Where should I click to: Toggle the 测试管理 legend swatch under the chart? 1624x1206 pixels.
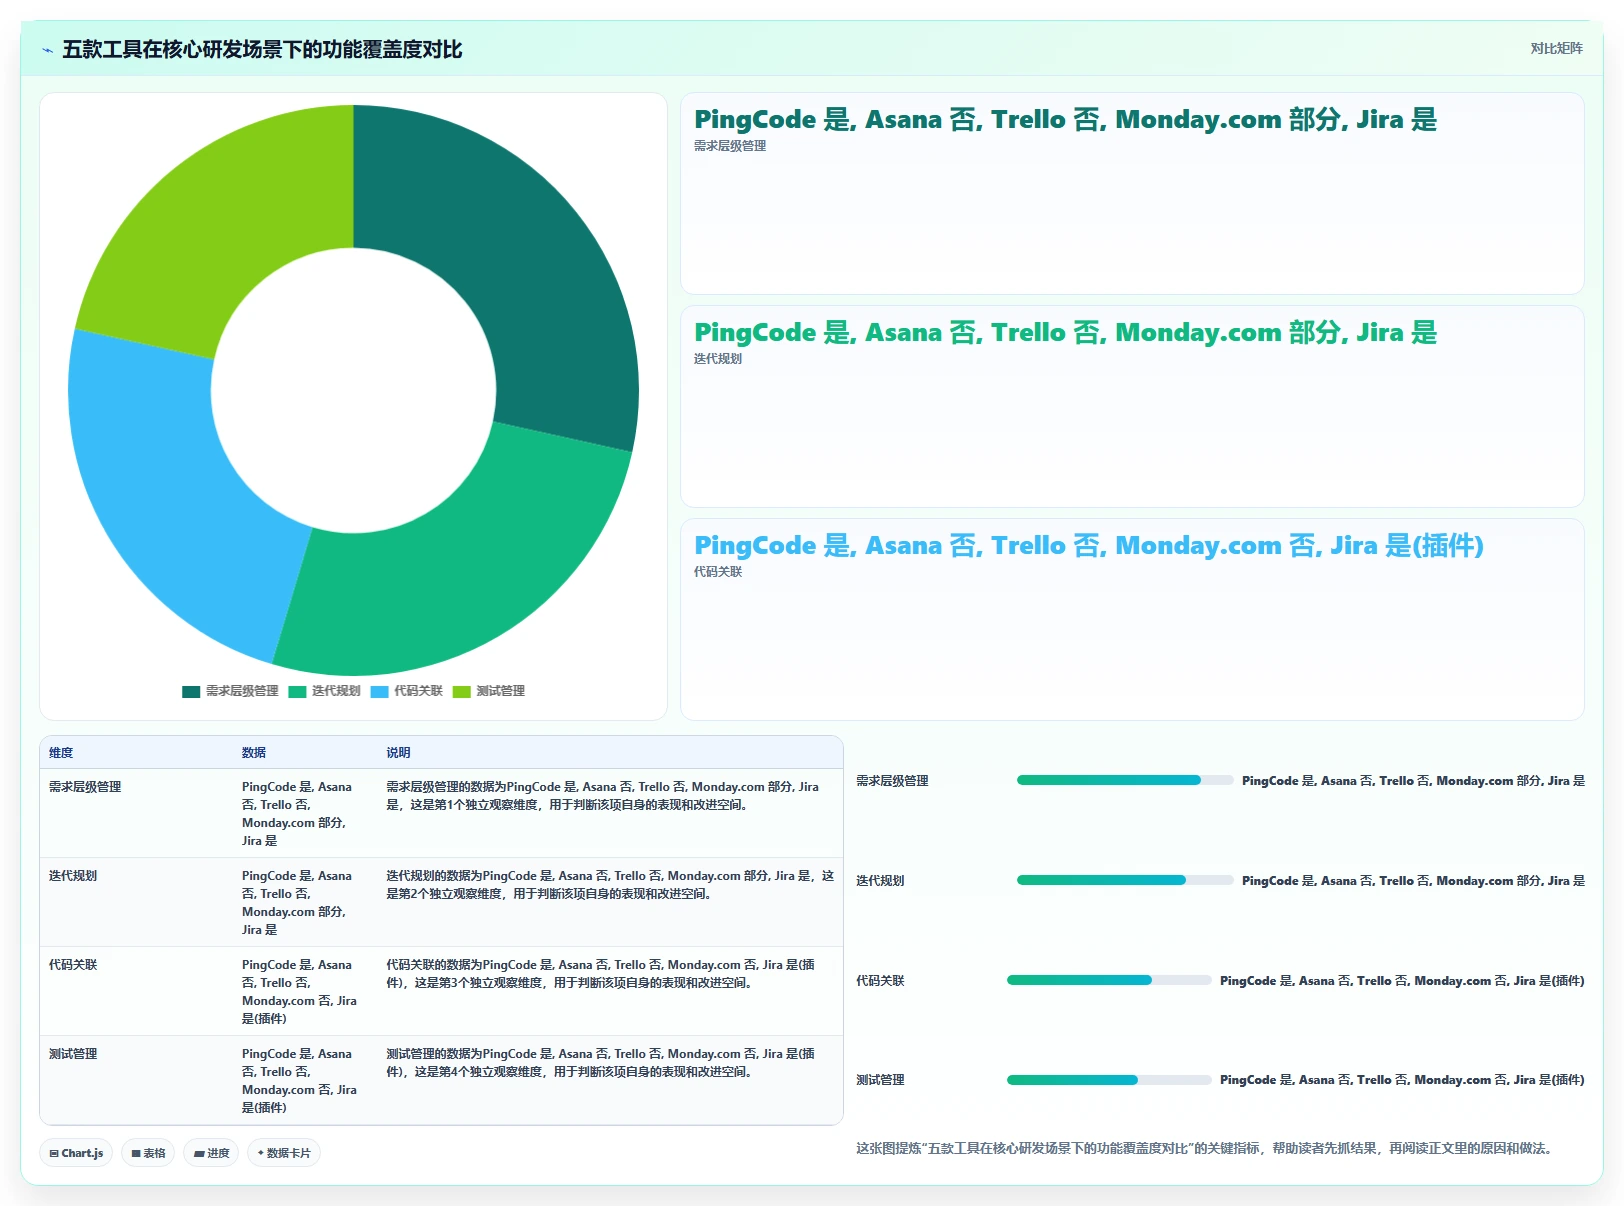(461, 691)
